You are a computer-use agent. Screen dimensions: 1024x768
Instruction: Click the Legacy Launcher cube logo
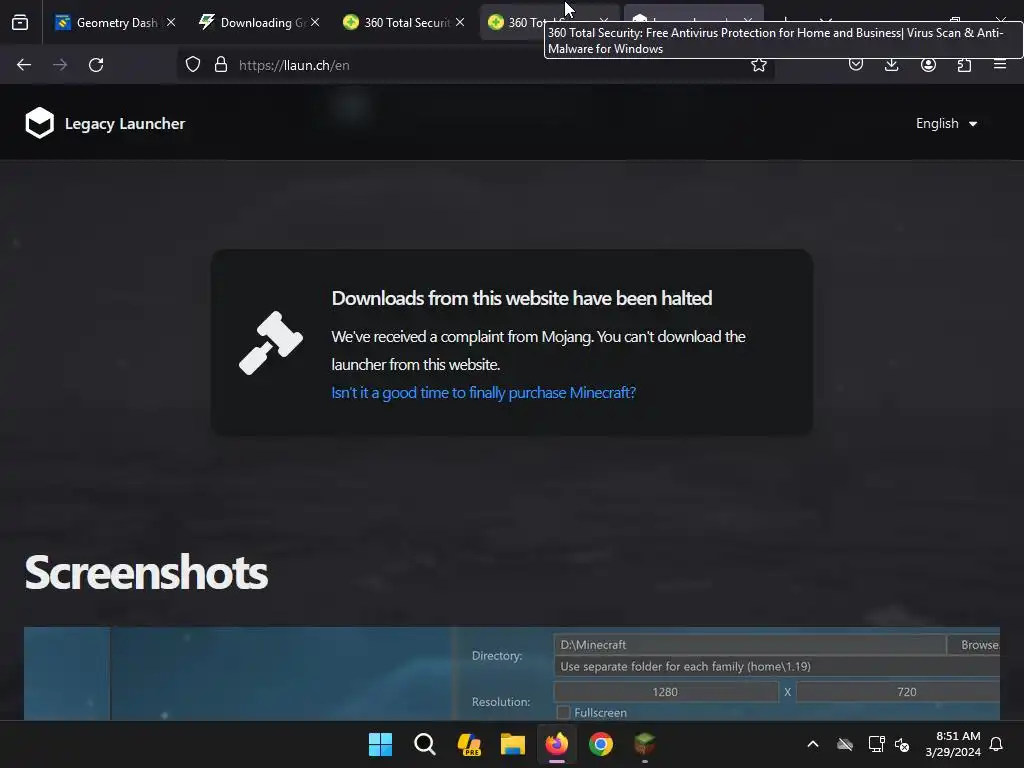point(39,123)
